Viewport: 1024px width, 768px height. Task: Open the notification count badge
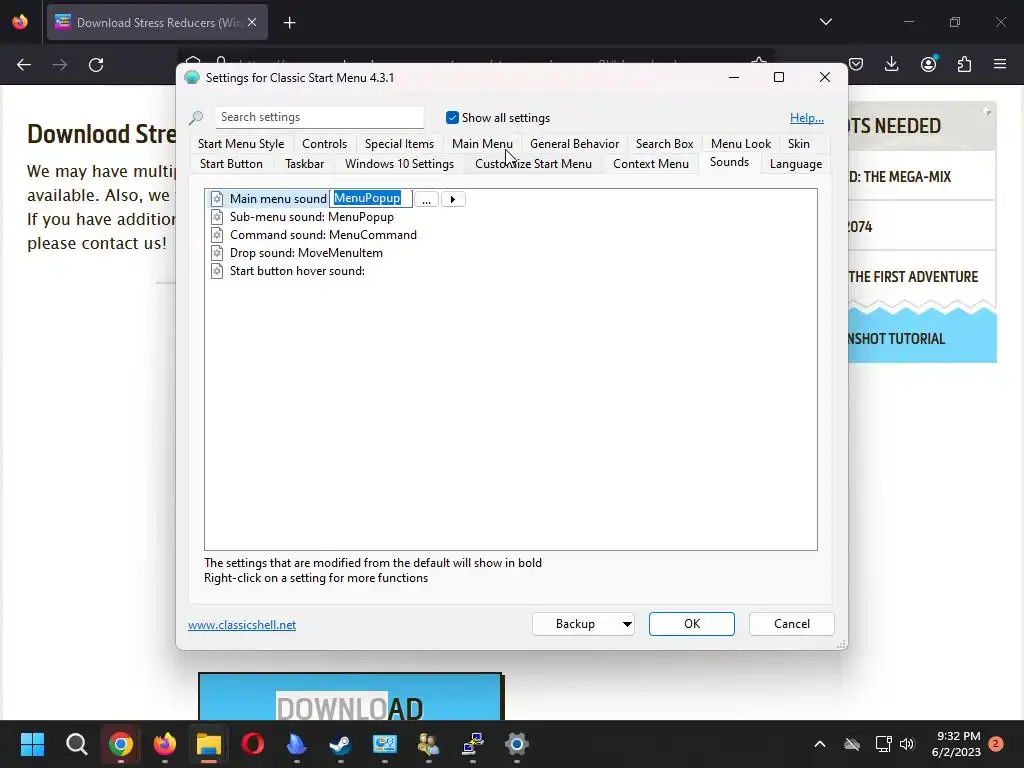click(996, 744)
